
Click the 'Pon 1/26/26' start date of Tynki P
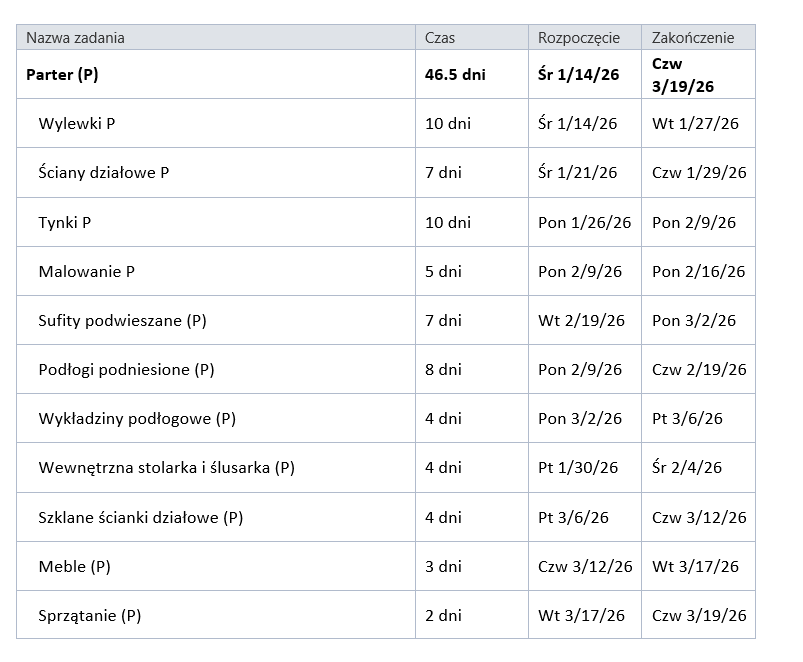[x=584, y=223]
